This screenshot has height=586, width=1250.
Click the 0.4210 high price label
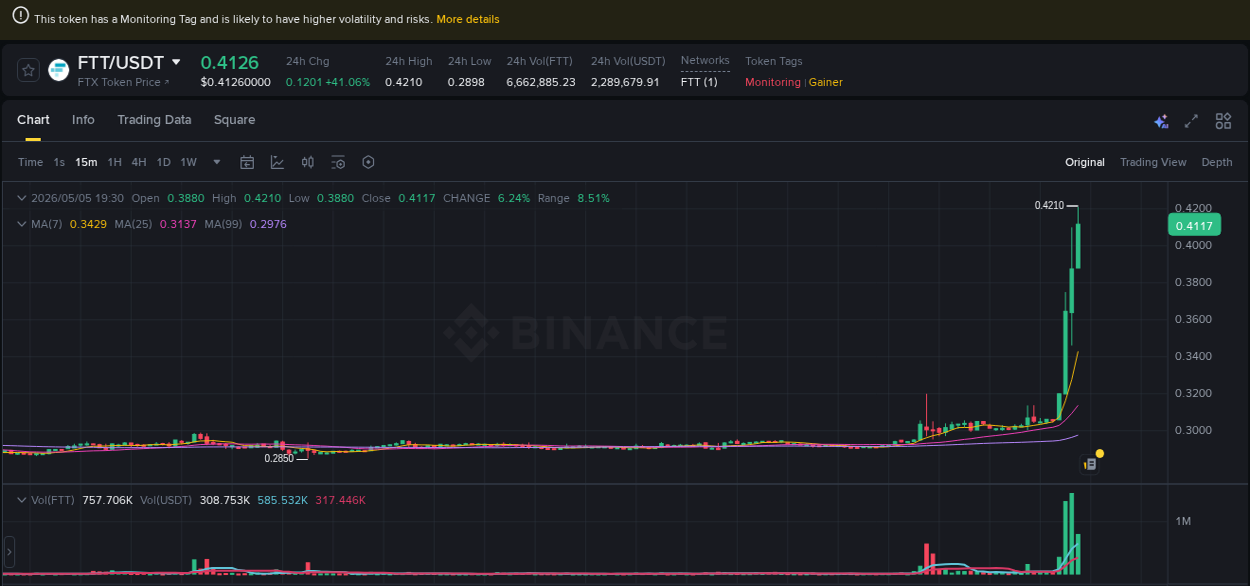(1048, 205)
